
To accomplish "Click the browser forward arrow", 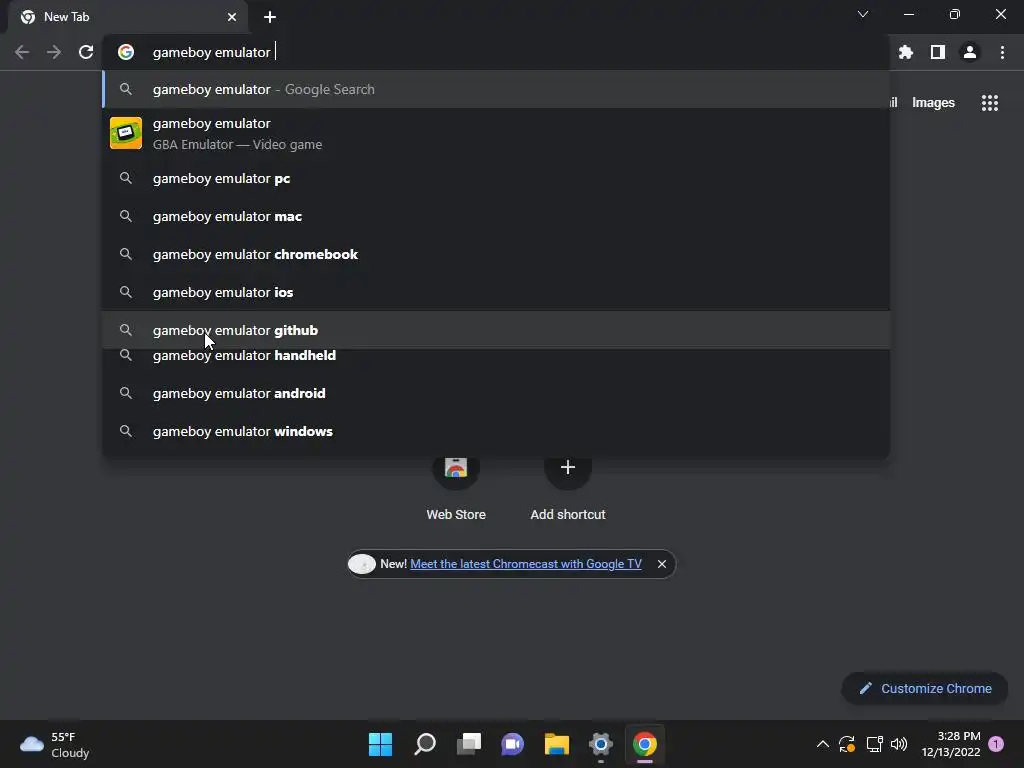I will pos(54,52).
